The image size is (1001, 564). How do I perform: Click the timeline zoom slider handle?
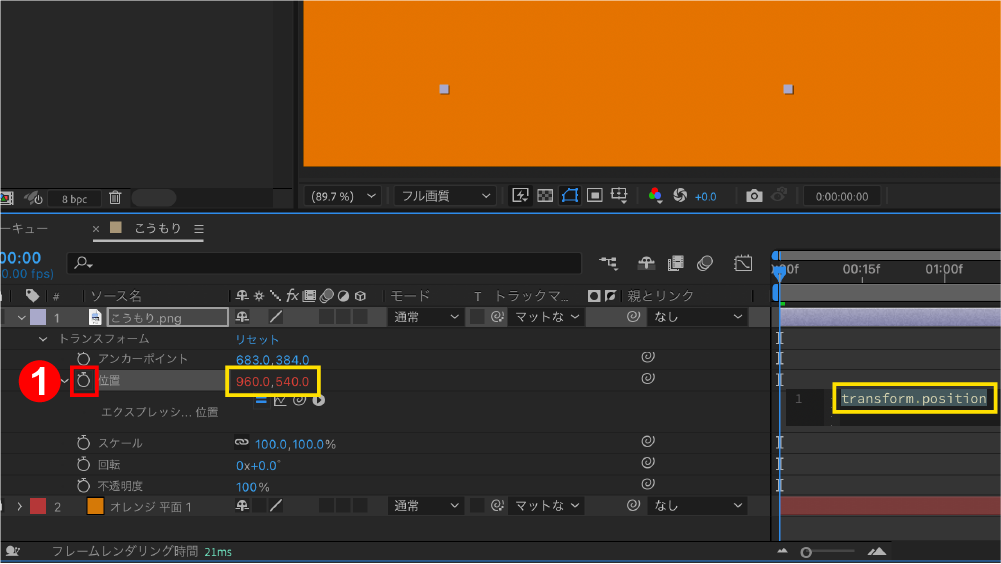click(806, 553)
